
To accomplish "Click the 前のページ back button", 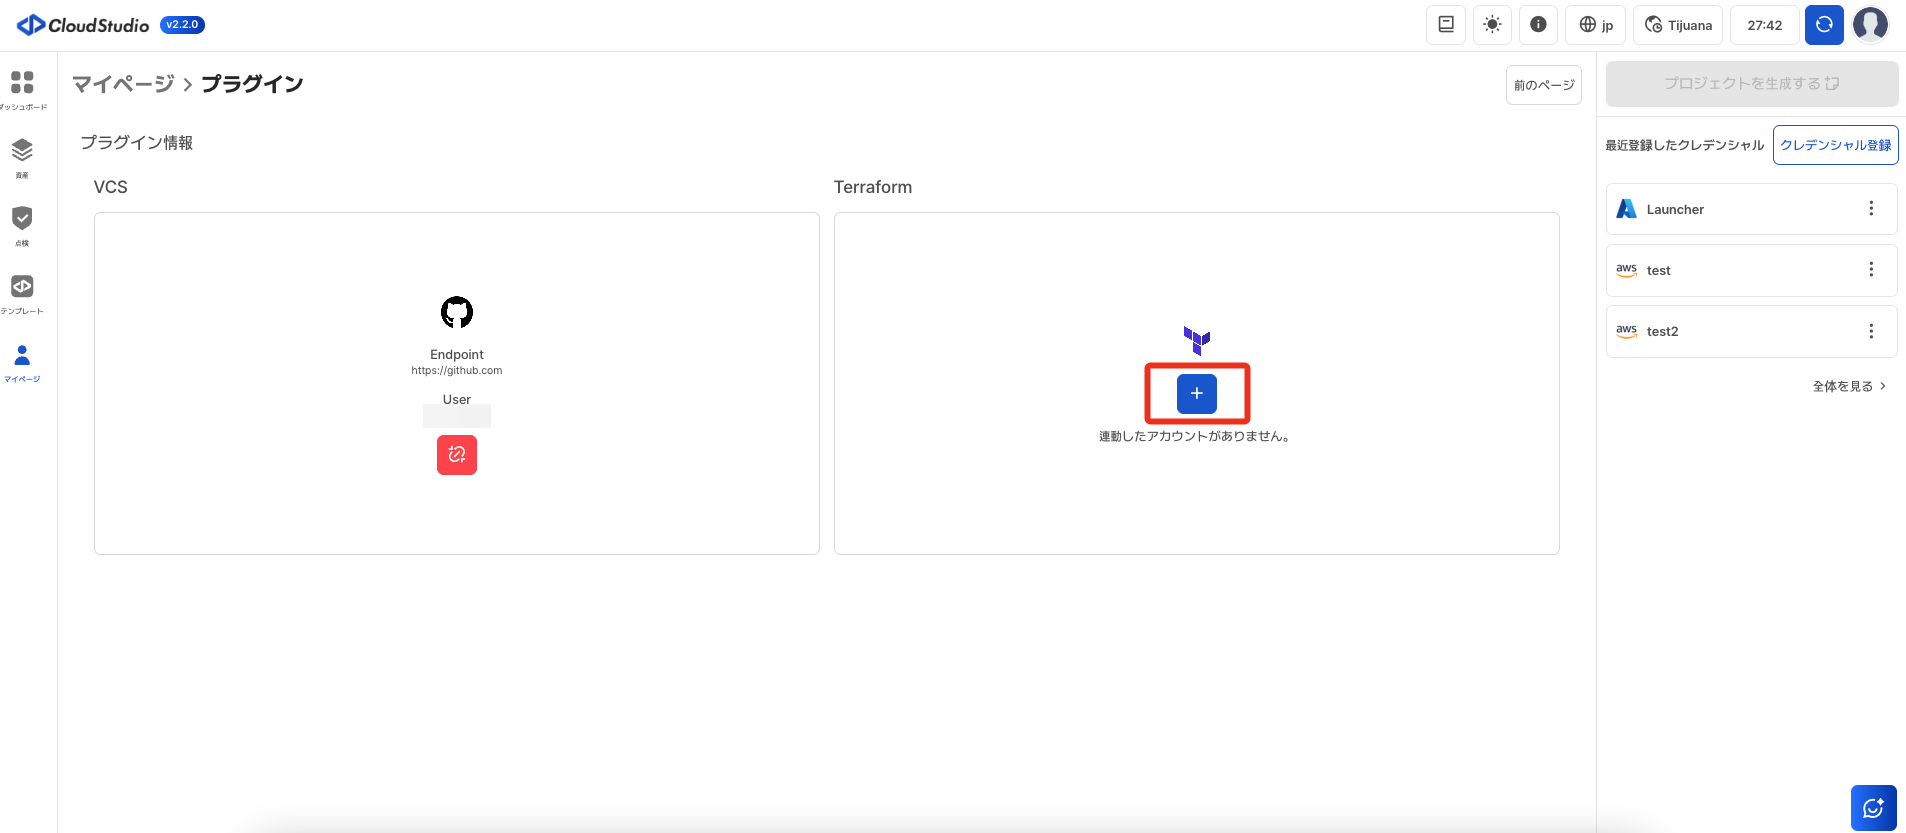I will point(1543,85).
